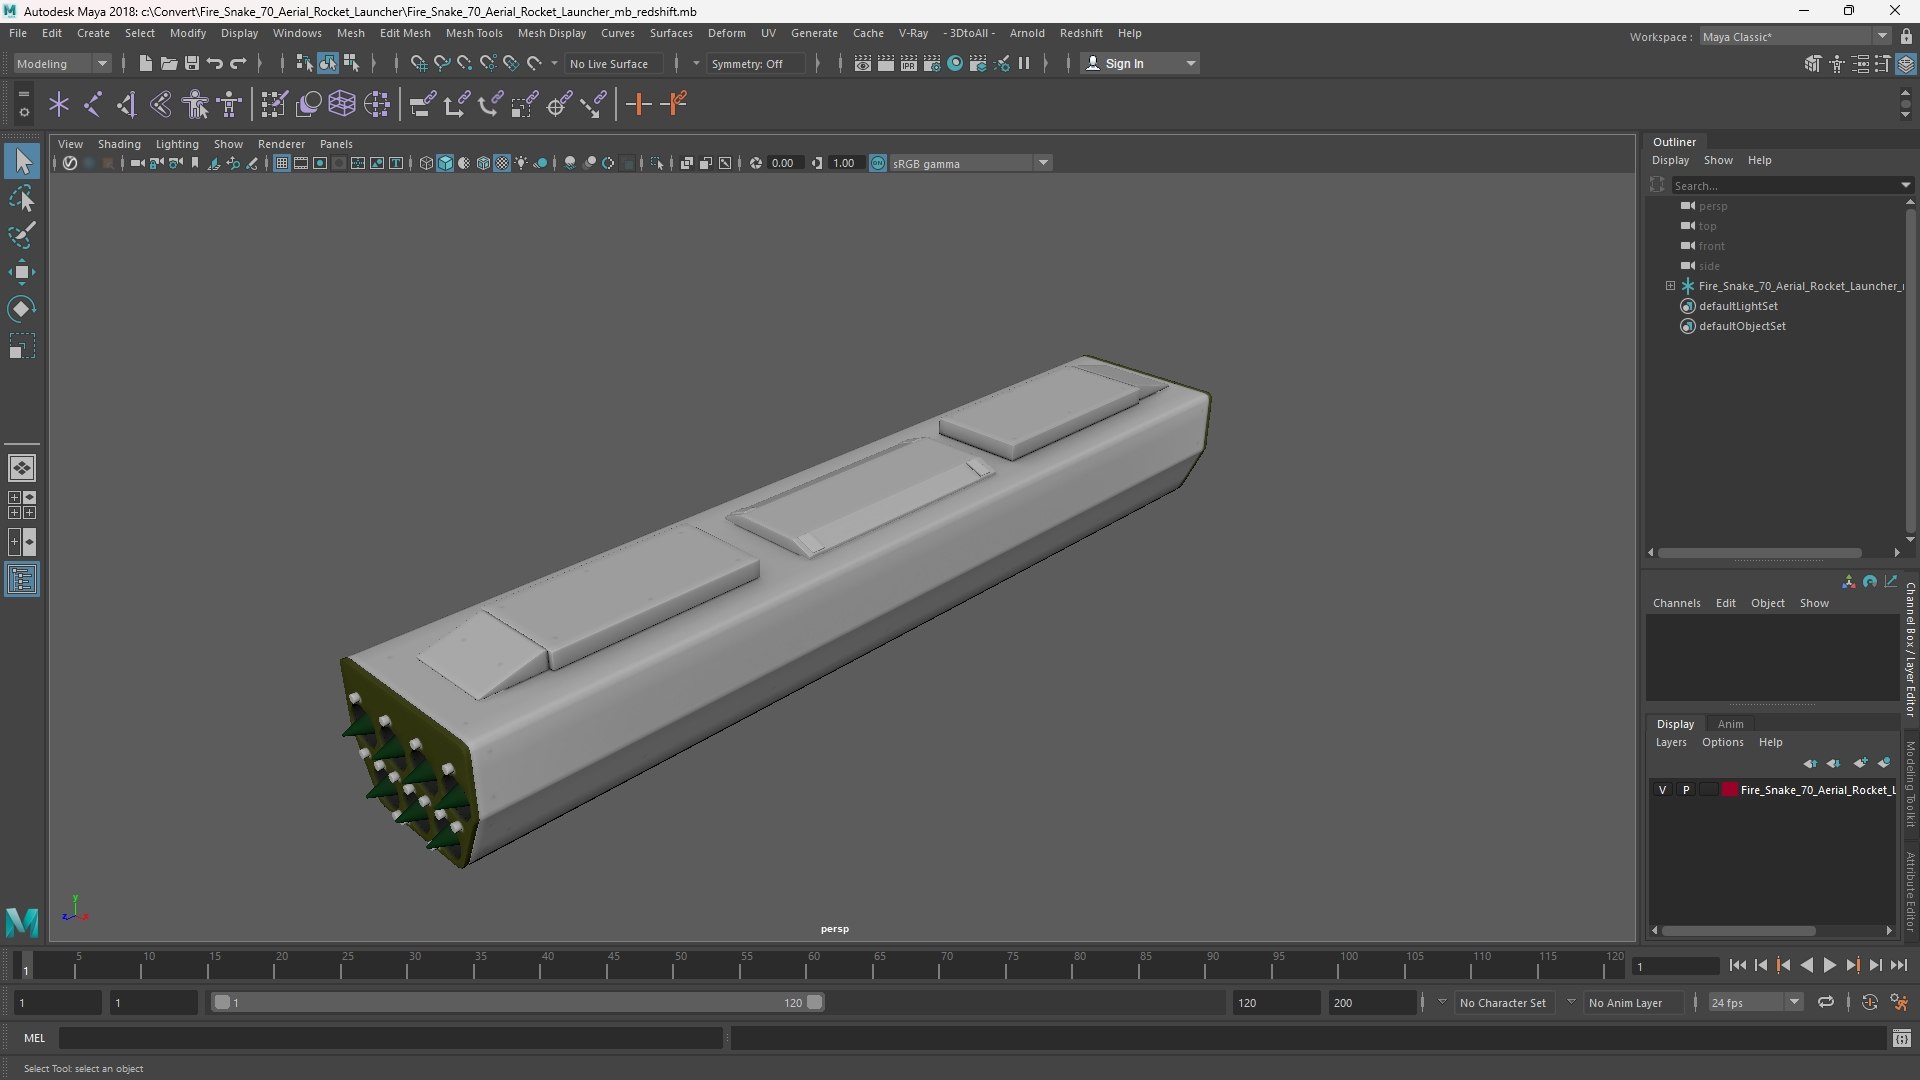The width and height of the screenshot is (1920, 1080).
Task: Click the Save Scene icon
Action: click(191, 63)
